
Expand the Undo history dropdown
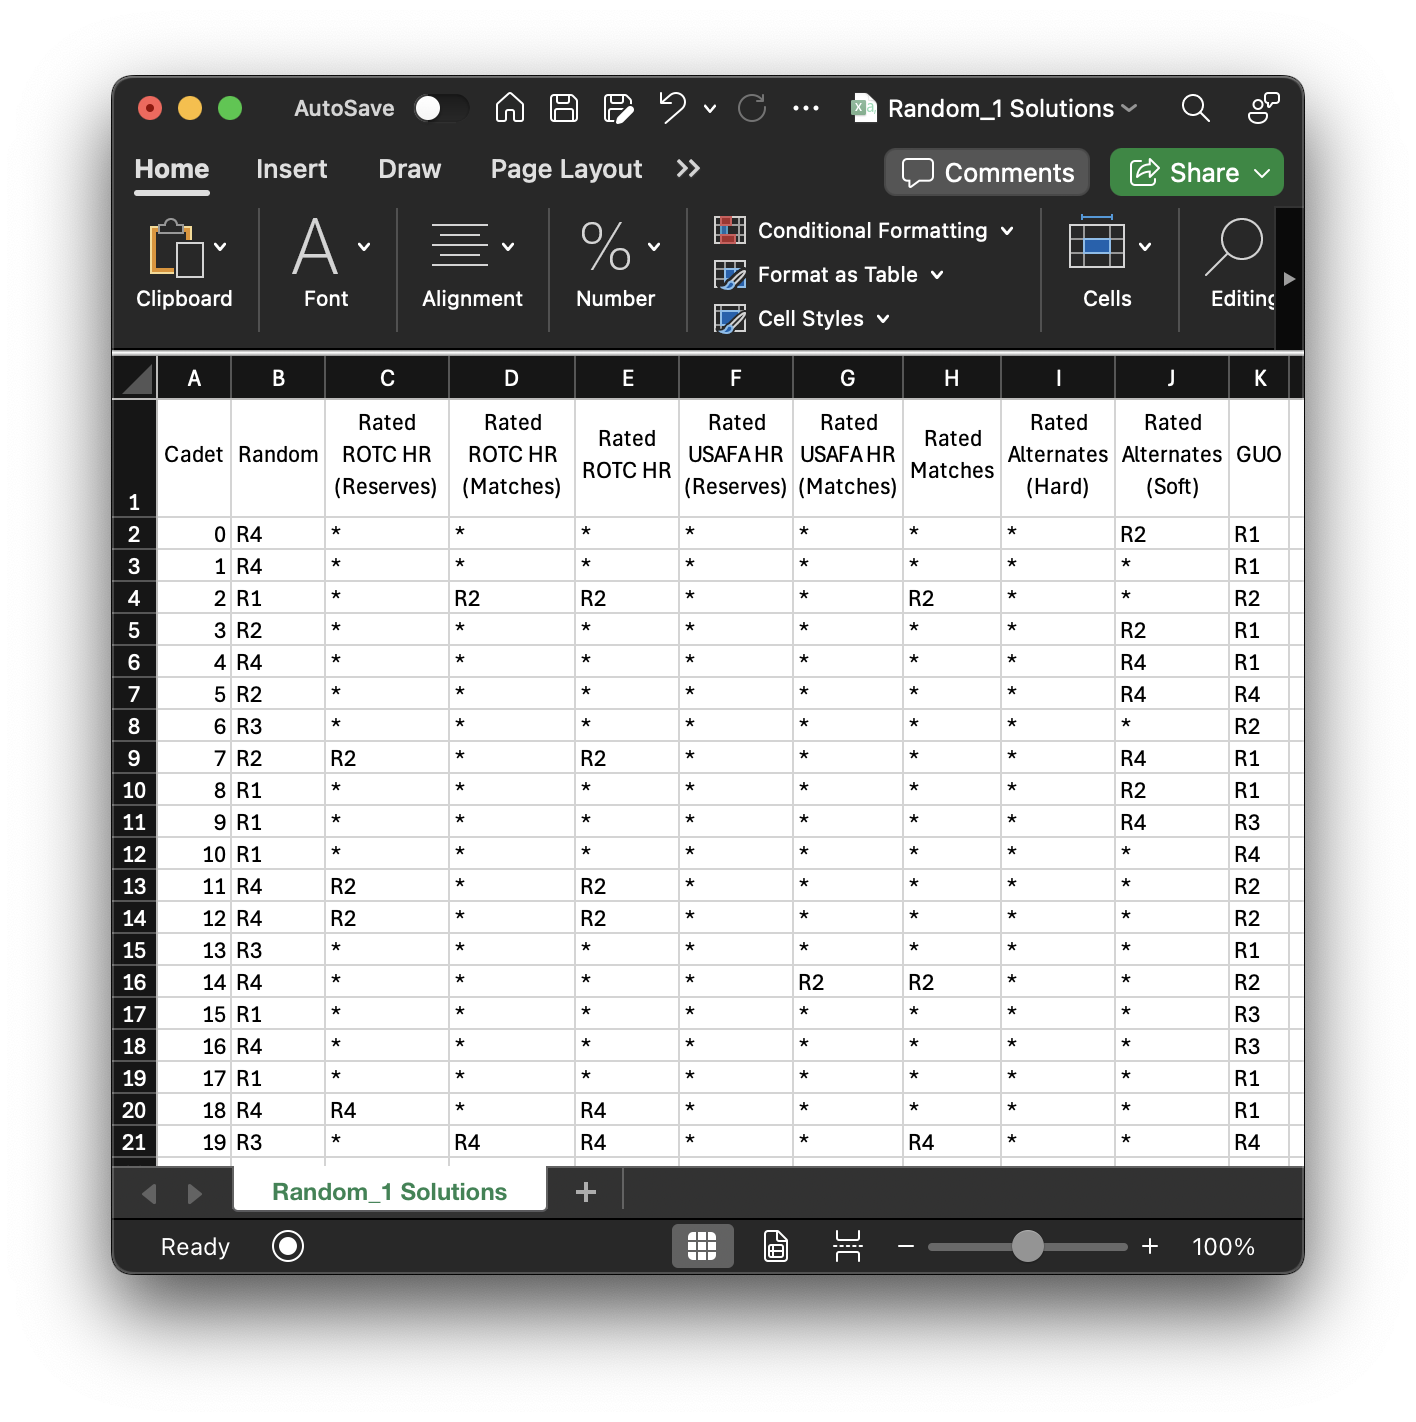pos(710,108)
